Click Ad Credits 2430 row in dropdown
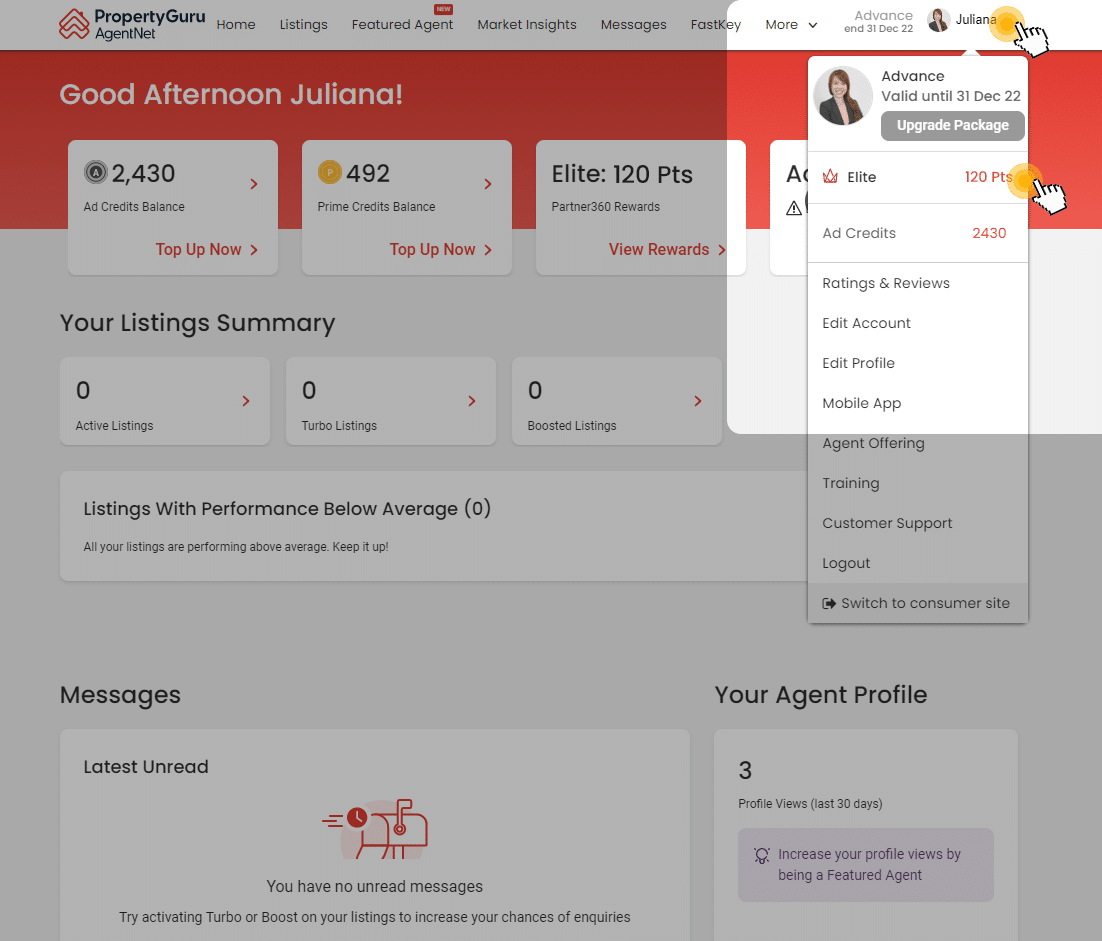Image resolution: width=1102 pixels, height=941 pixels. [x=918, y=233]
